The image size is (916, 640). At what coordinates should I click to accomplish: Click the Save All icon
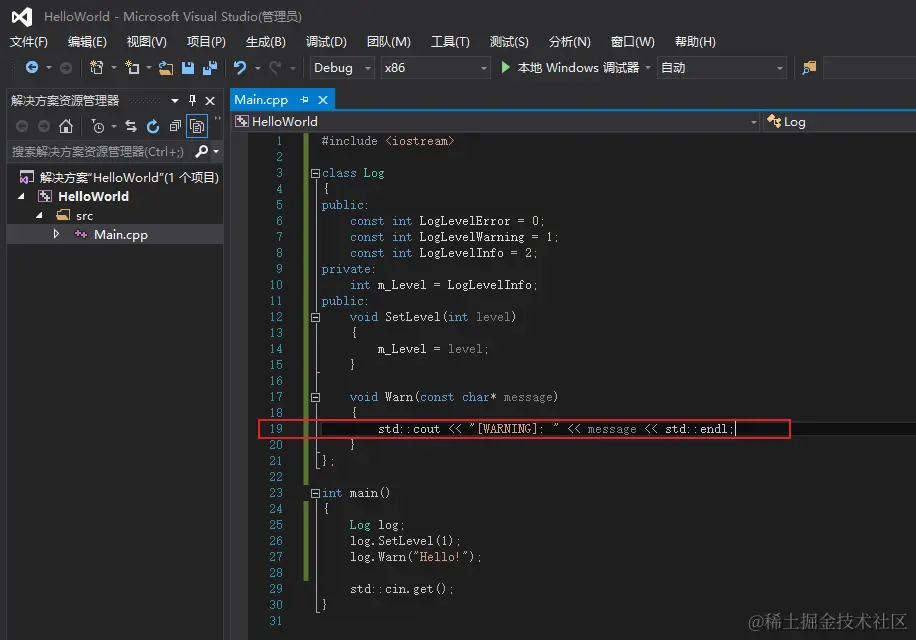tap(210, 68)
